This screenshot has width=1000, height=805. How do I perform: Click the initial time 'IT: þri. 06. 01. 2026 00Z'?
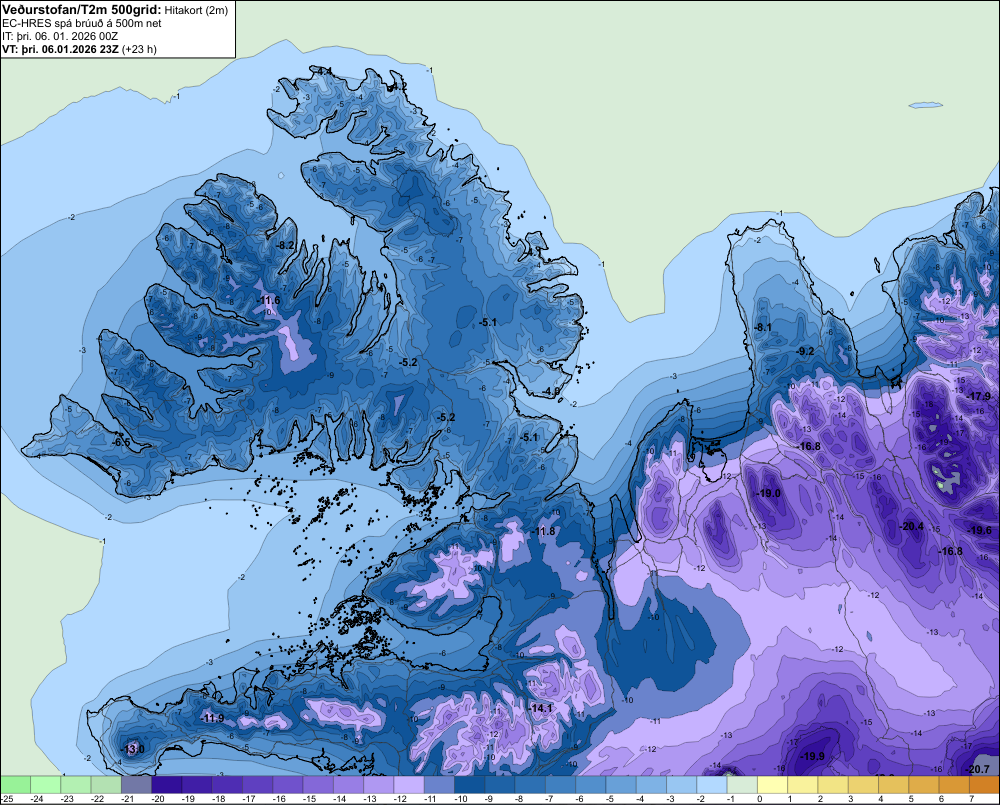(x=60, y=36)
